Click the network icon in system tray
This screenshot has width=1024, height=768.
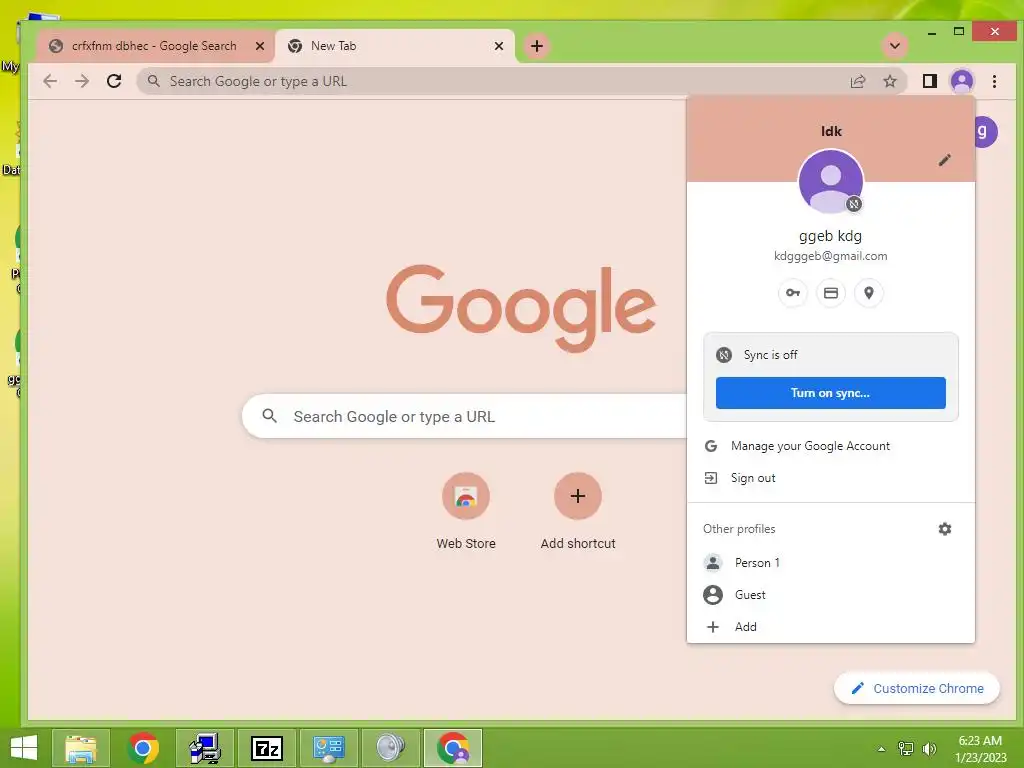906,748
